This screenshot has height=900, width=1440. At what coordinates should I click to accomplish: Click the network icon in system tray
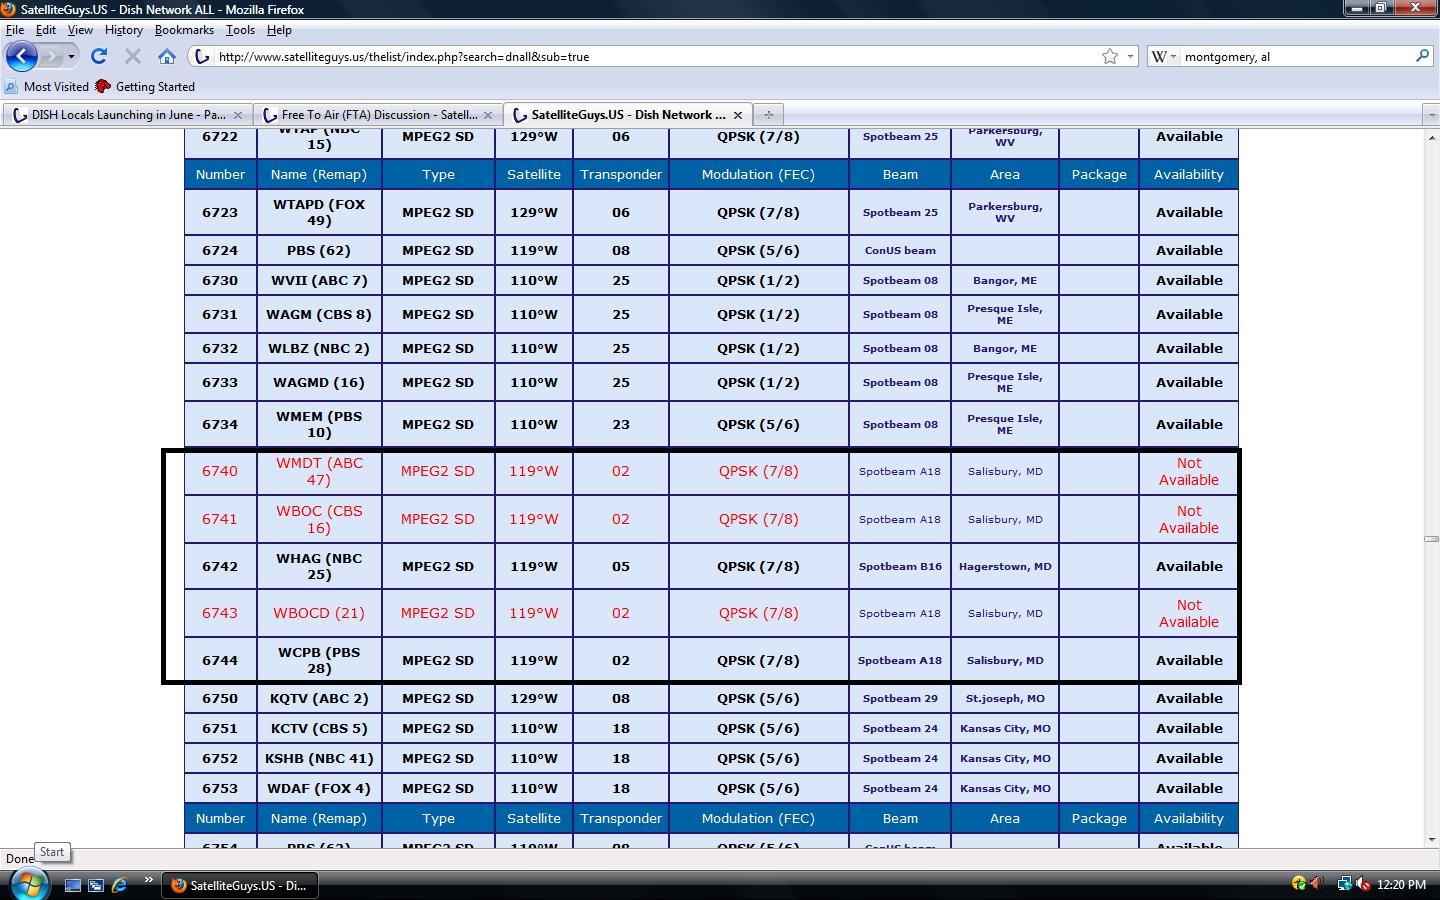pos(1344,884)
